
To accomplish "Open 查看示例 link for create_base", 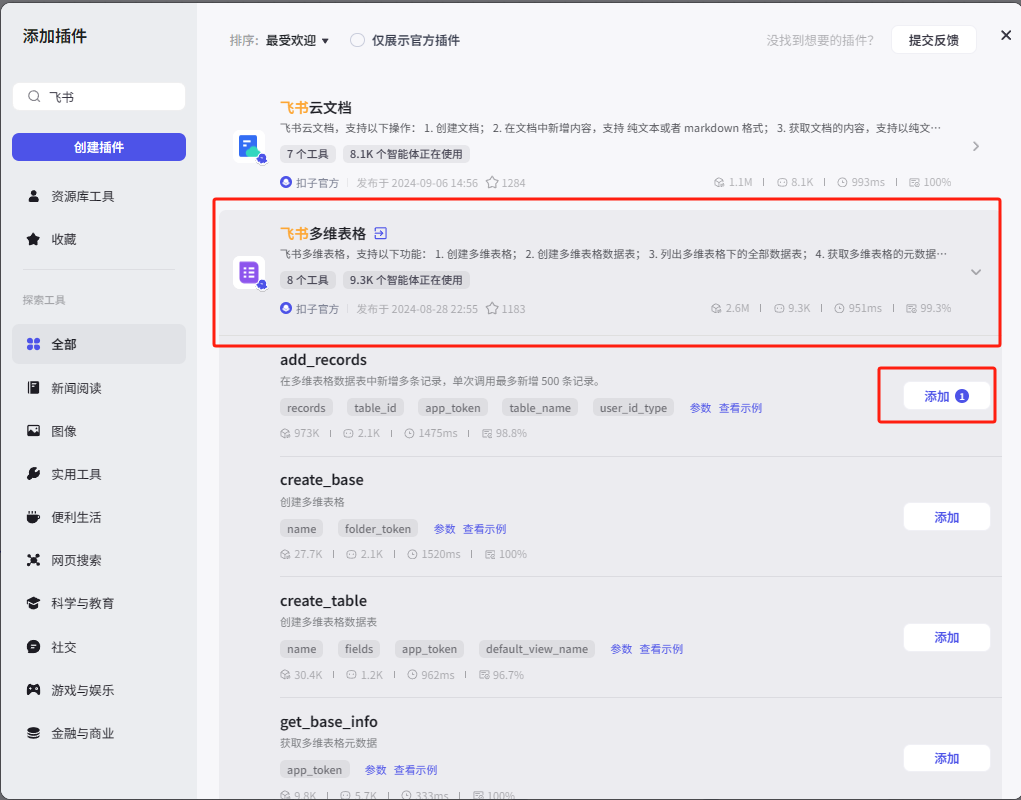I will [x=484, y=529].
